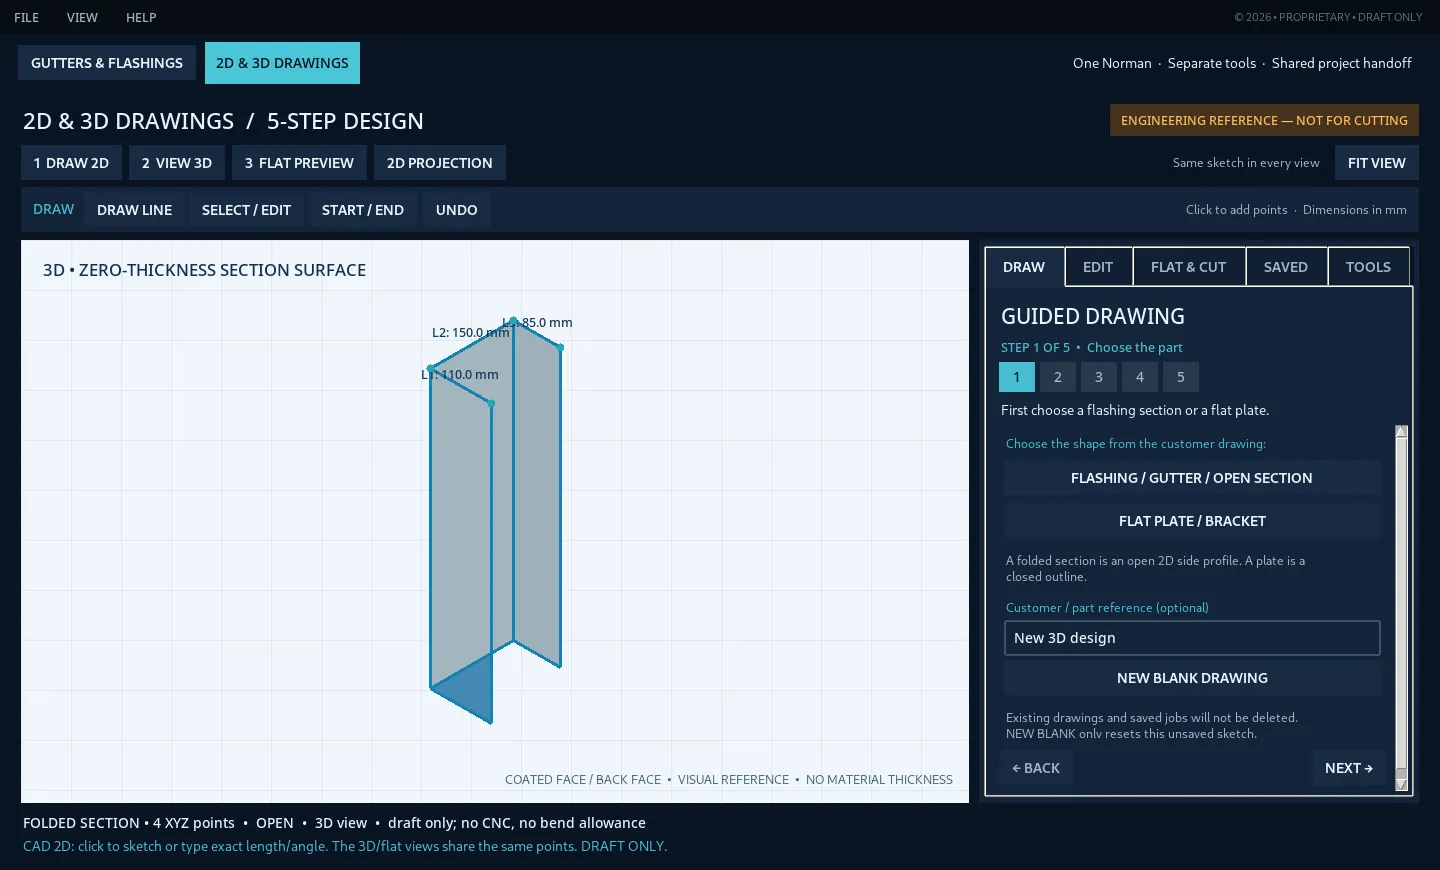Open the SAVED panel tab
Image resolution: width=1440 pixels, height=870 pixels.
click(x=1286, y=267)
